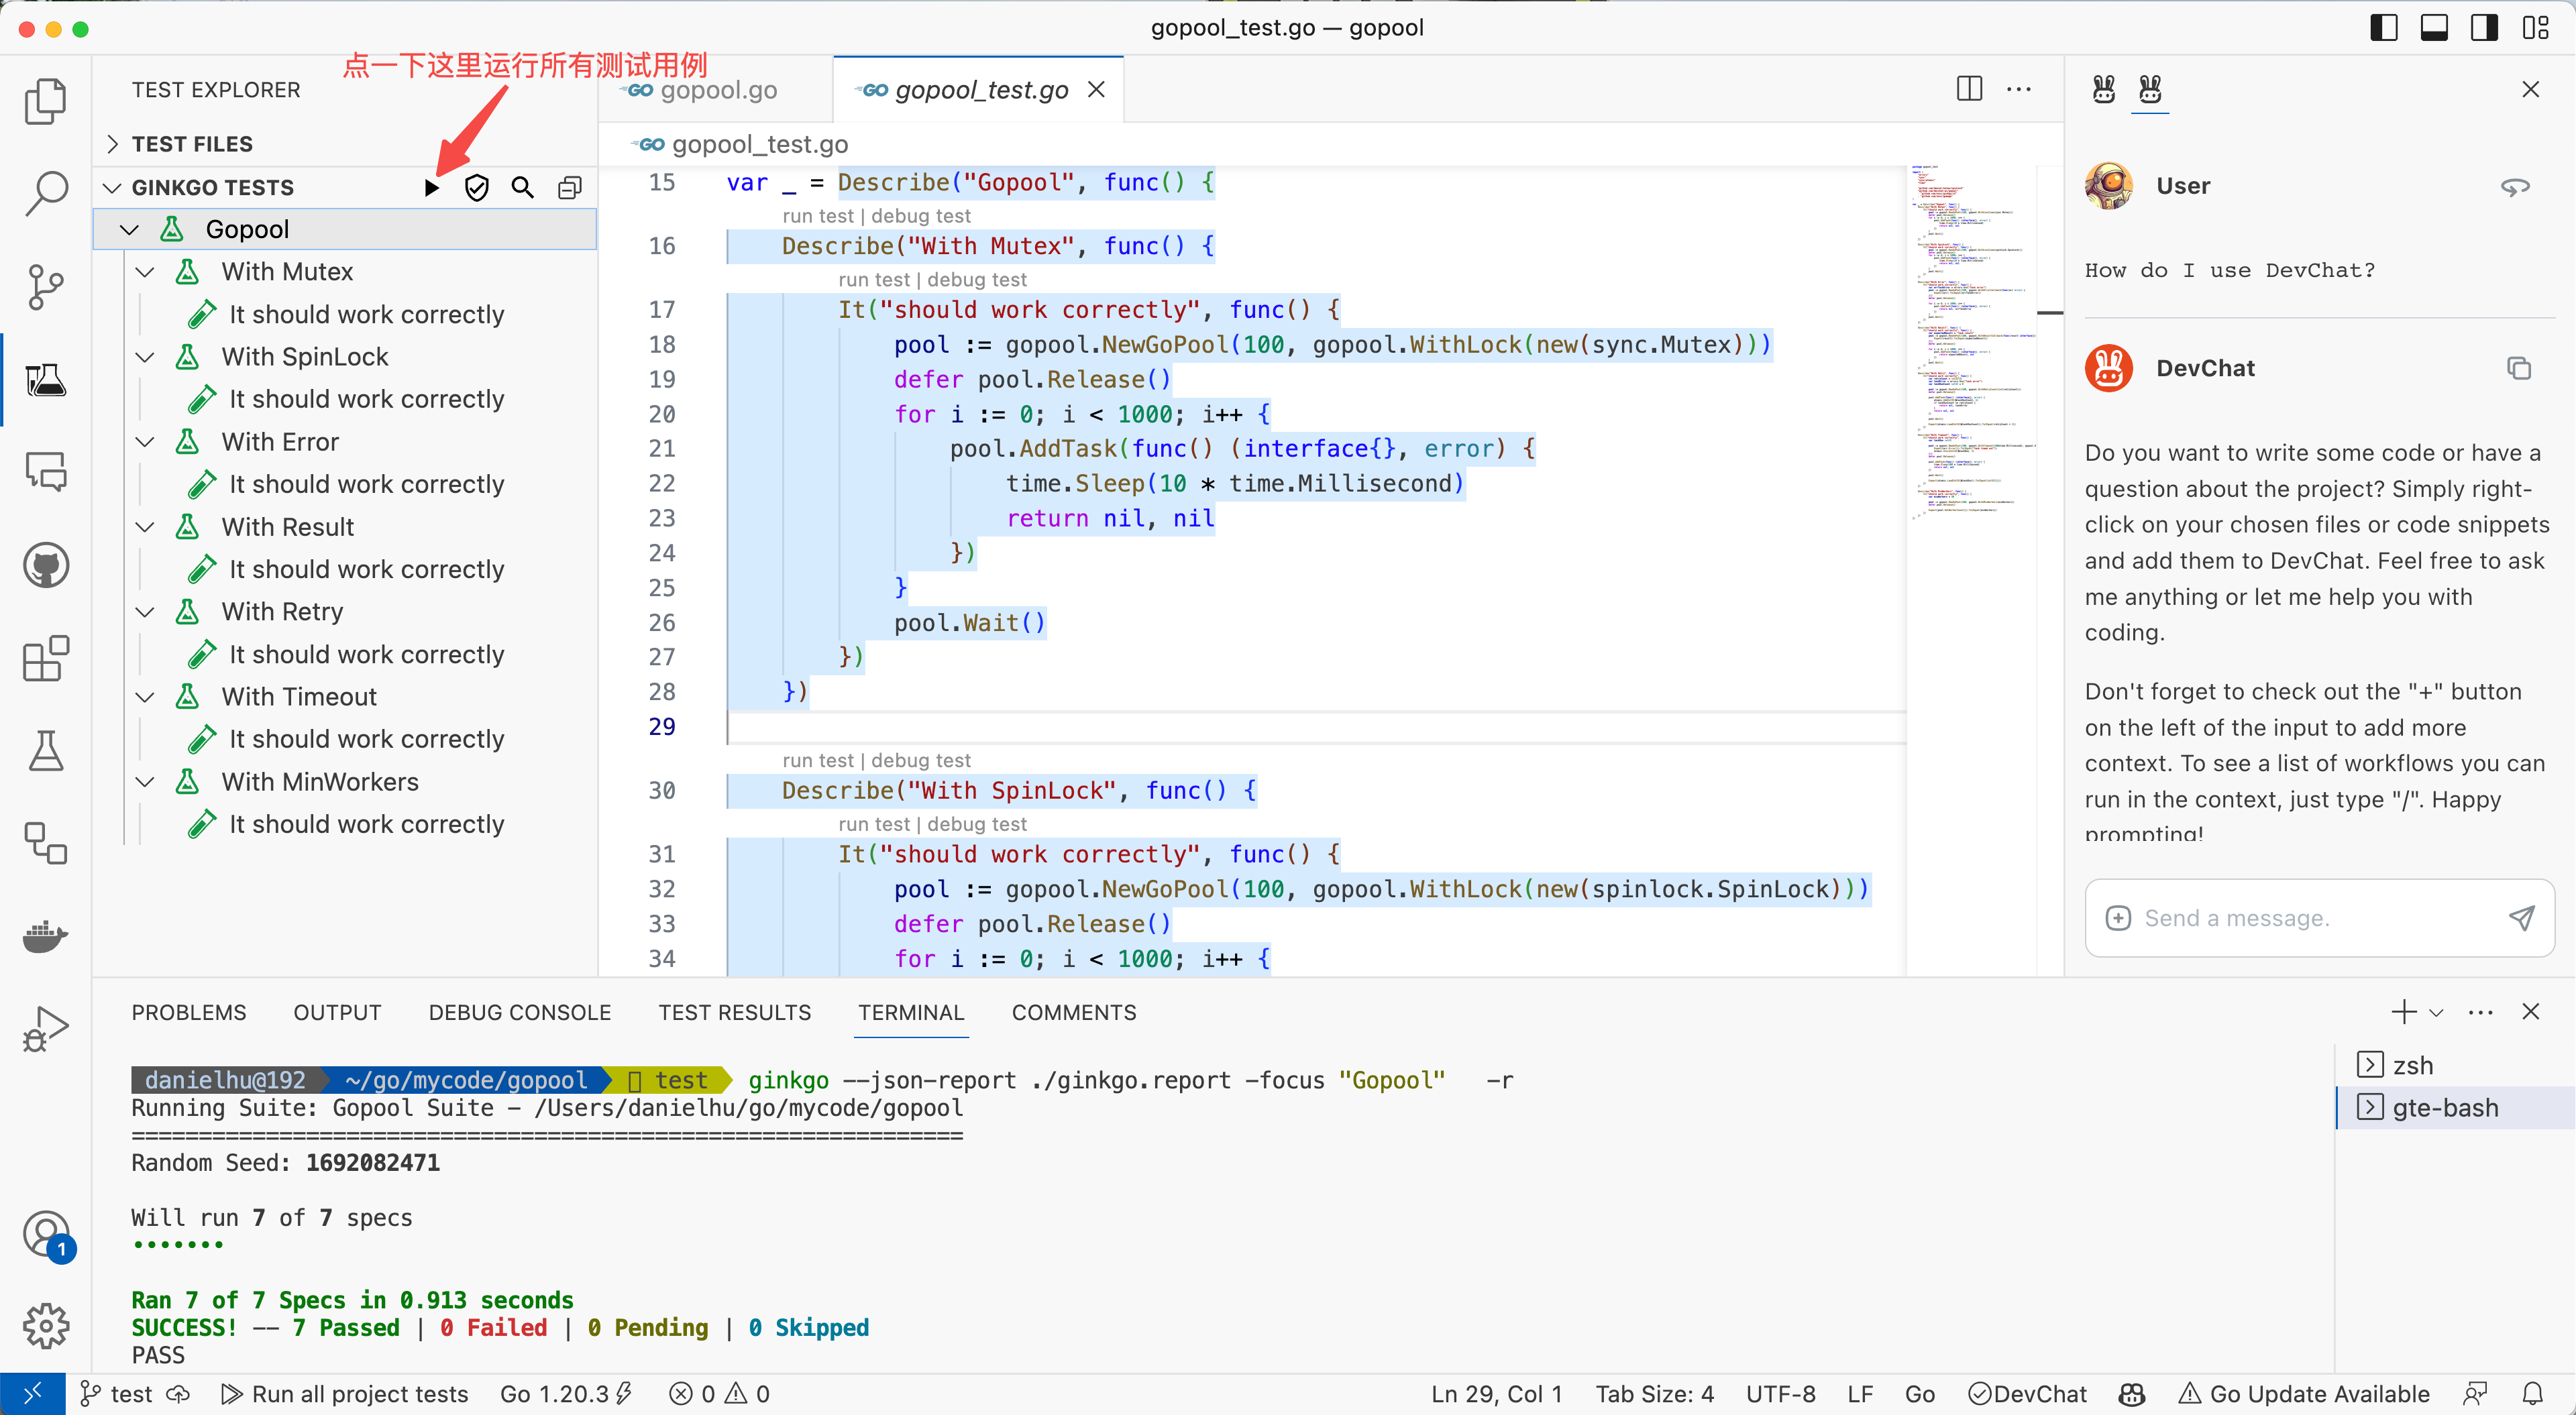Click Run all project tests in status bar
The image size is (2576, 1415).
point(345,1393)
